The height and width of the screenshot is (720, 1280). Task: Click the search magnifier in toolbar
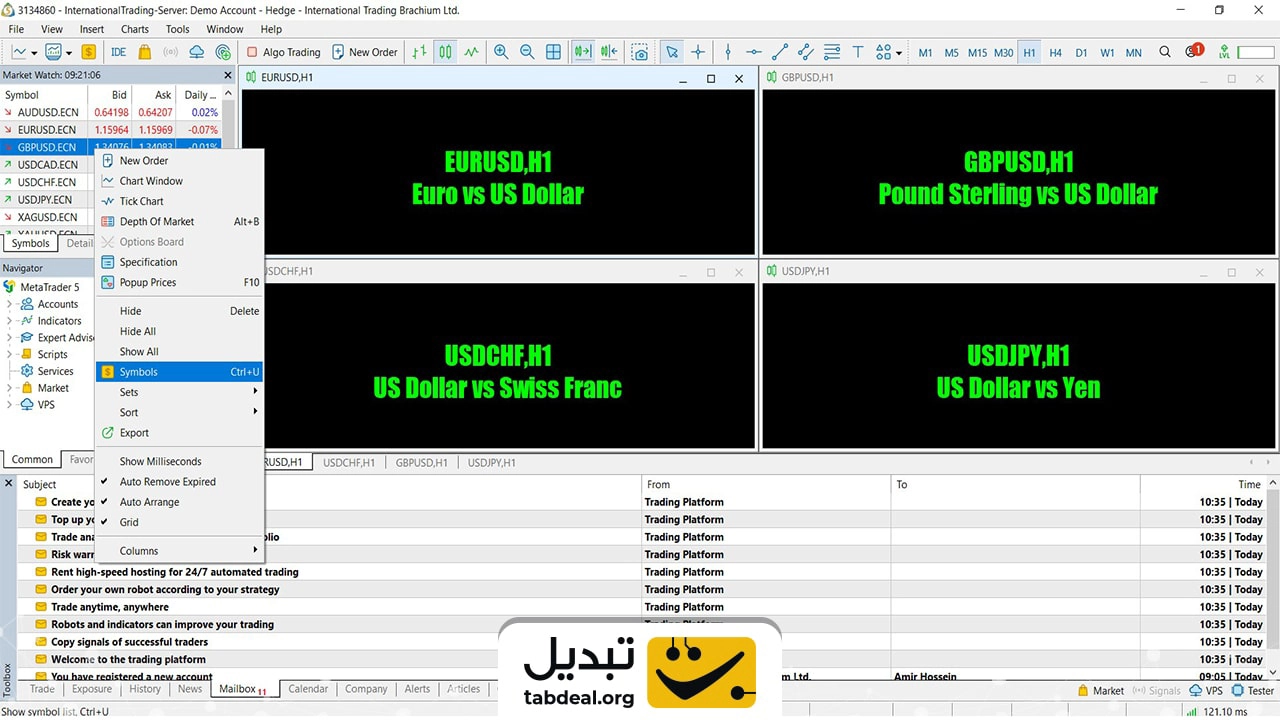point(1165,52)
